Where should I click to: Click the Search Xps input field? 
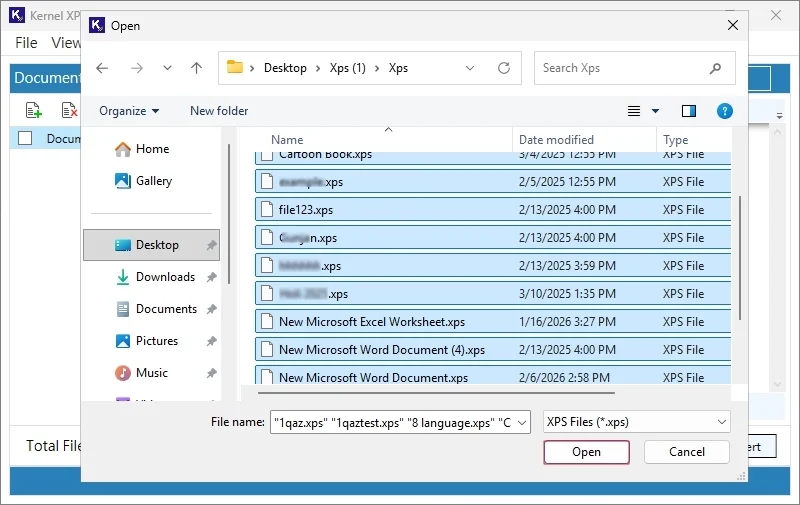coord(622,68)
